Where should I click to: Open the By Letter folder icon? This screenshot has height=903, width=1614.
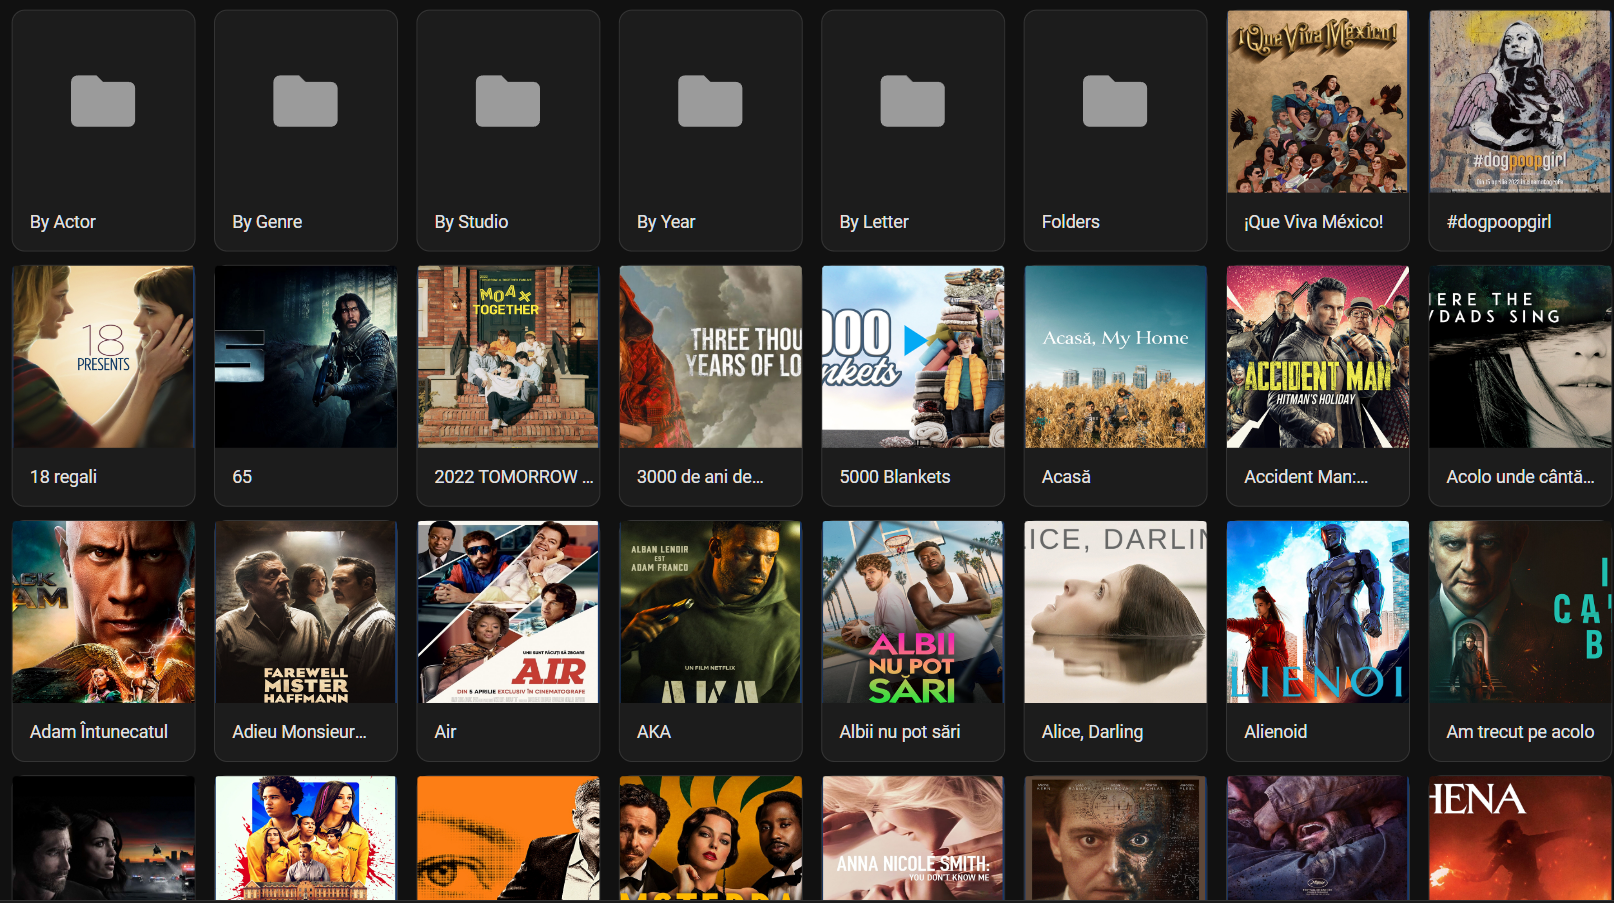coord(912,101)
